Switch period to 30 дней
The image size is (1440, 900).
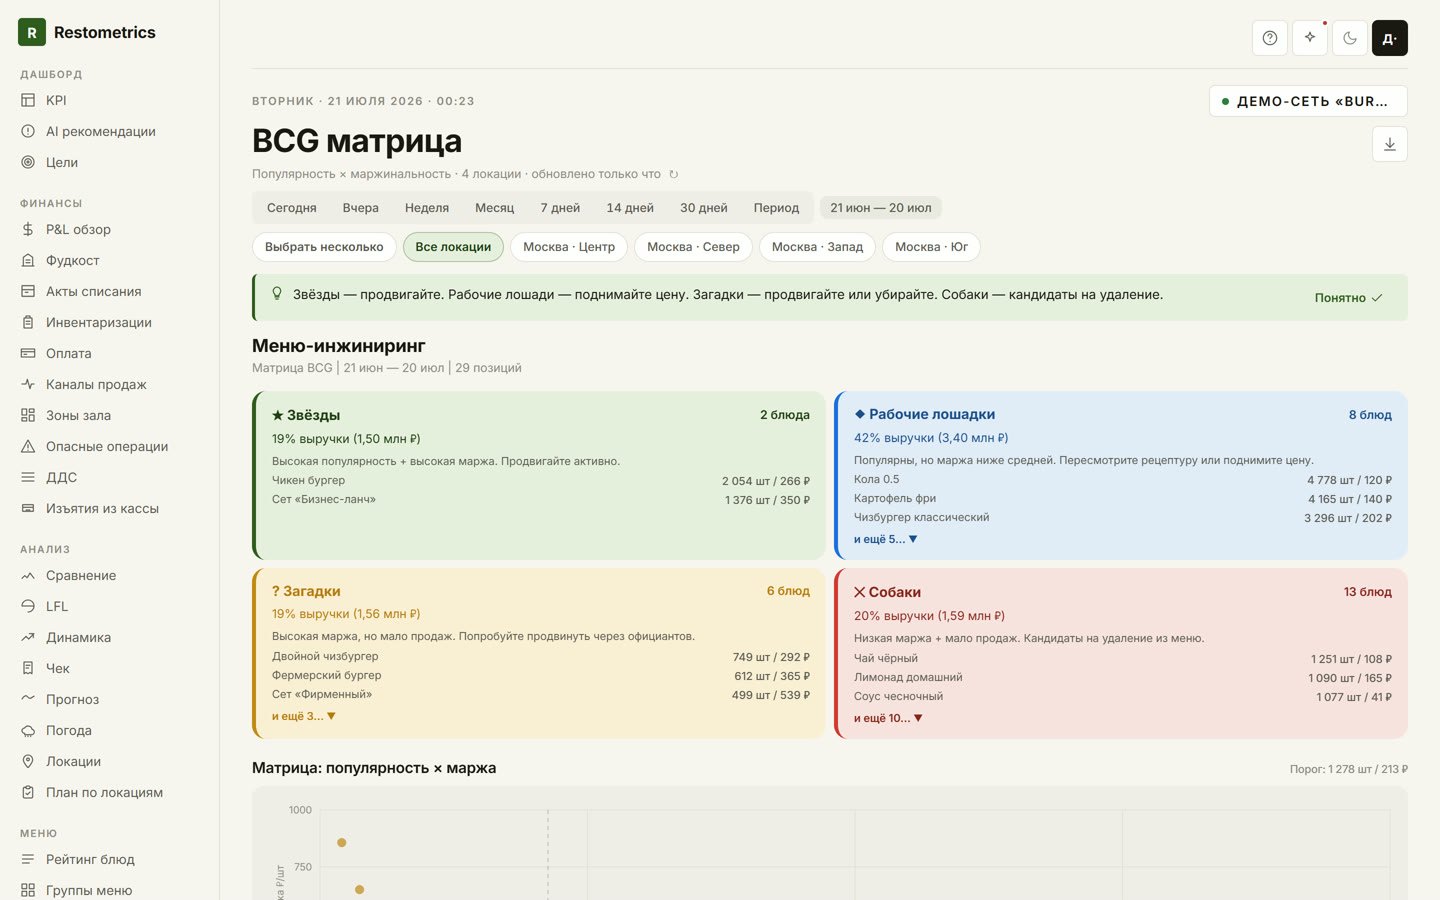coord(704,208)
